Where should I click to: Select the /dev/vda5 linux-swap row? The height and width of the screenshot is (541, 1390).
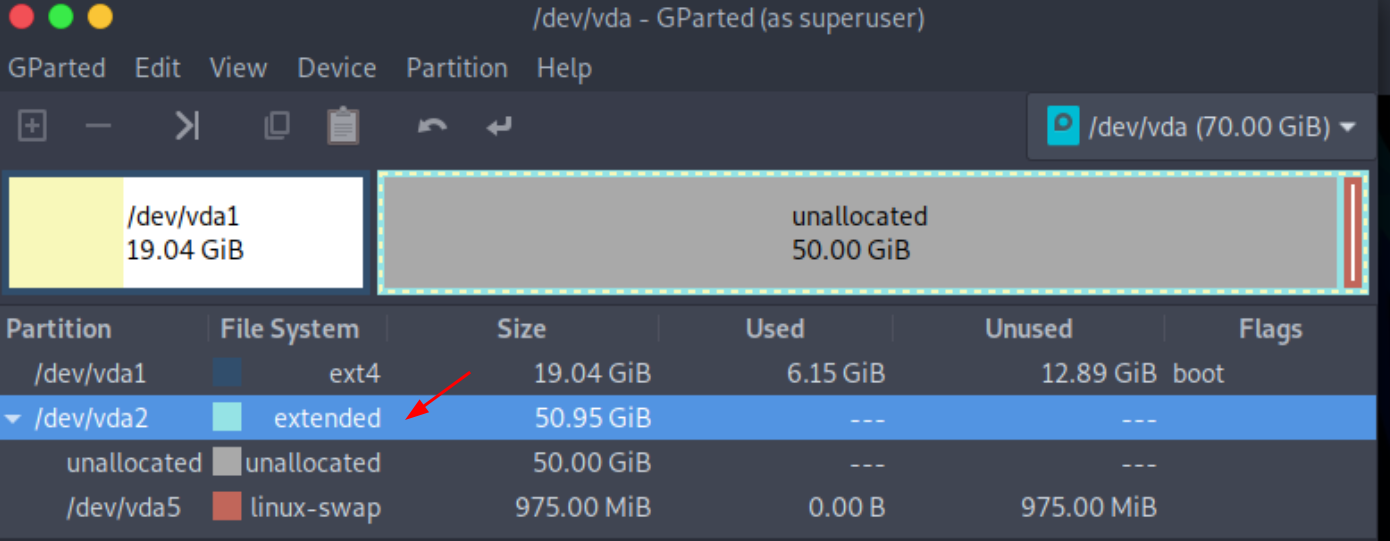pyautogui.click(x=695, y=507)
